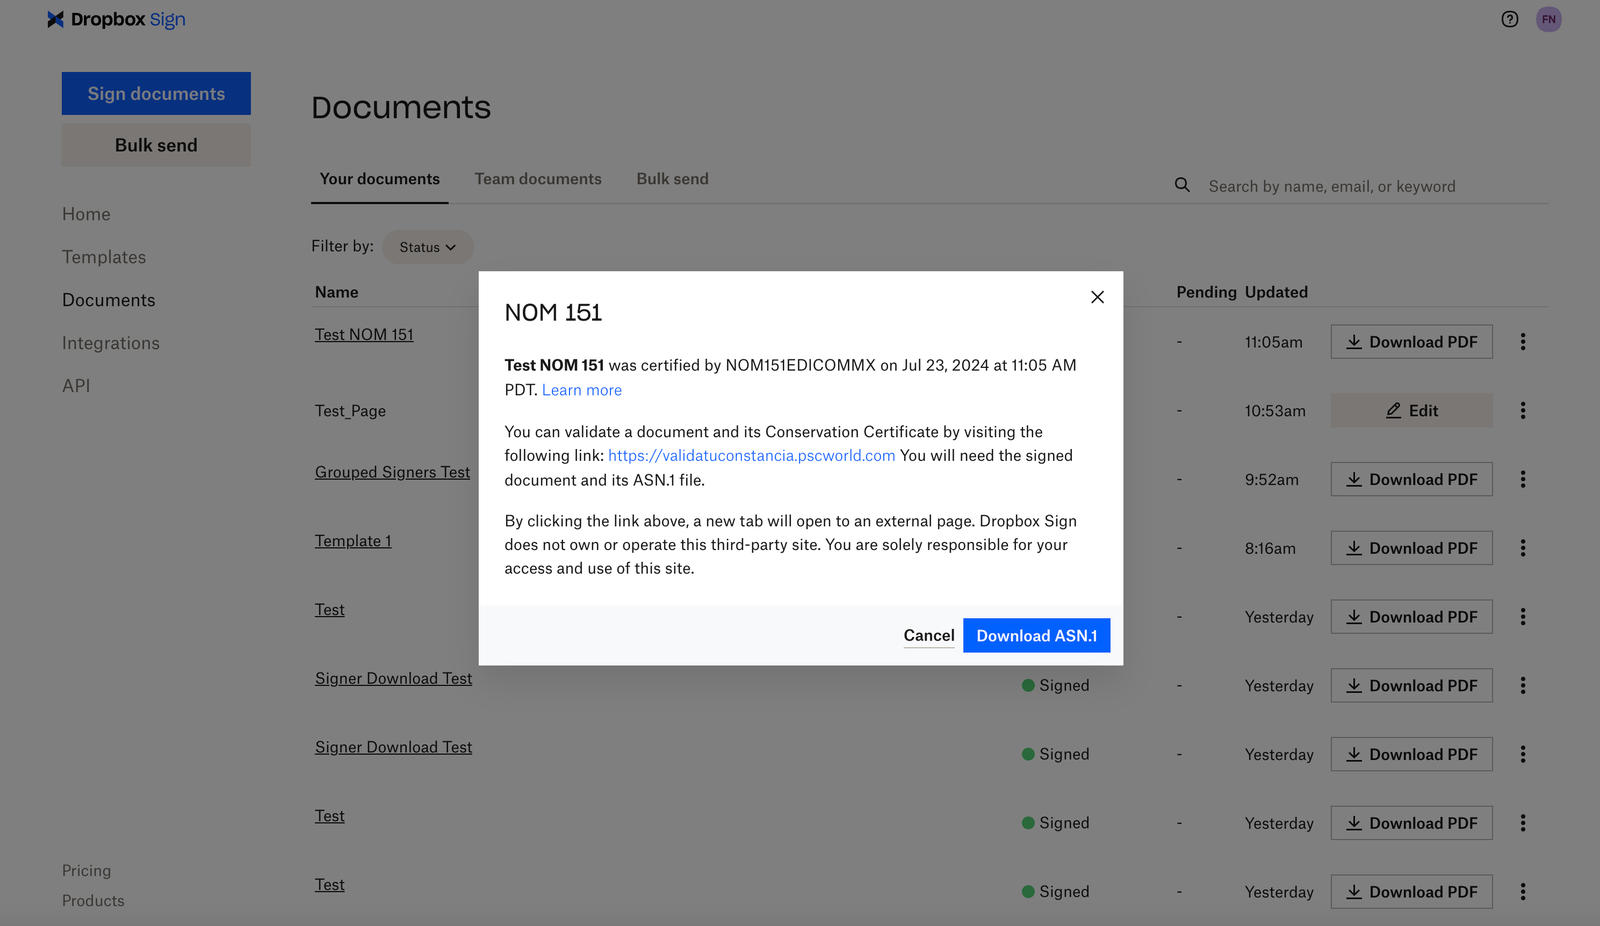
Task: Click Cancel in the dialog
Action: [x=928, y=635]
